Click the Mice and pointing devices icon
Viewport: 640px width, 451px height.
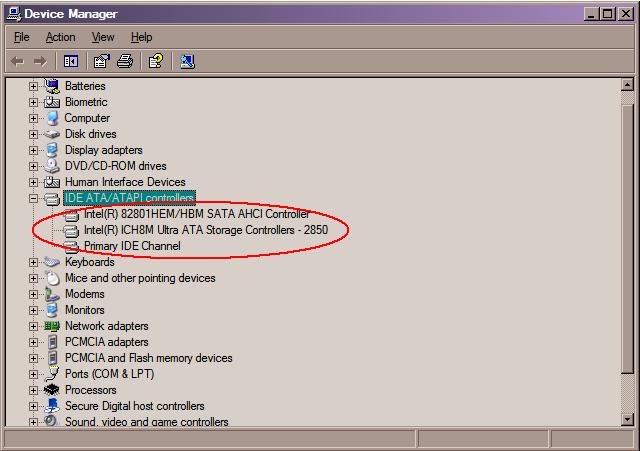coord(52,278)
